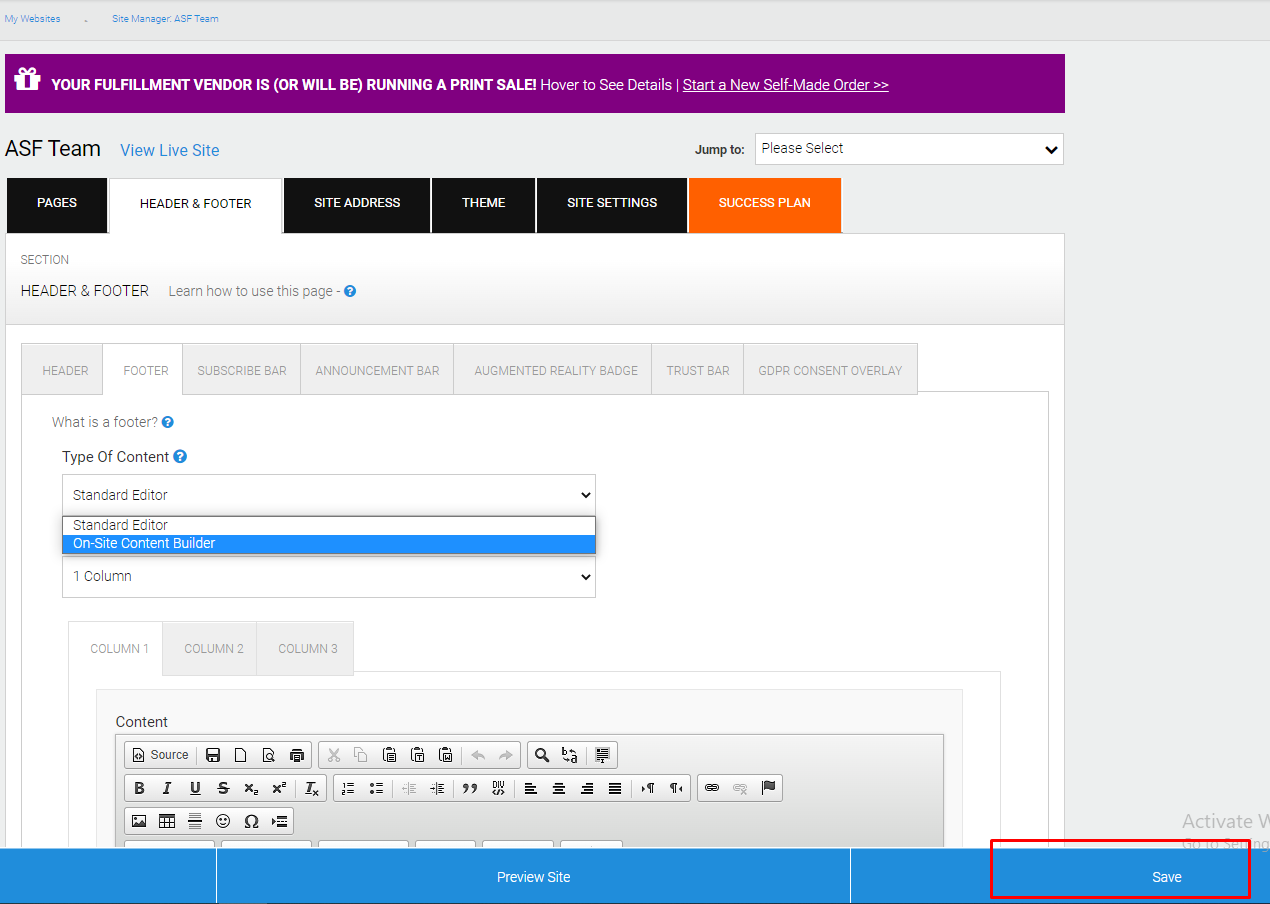Screen dimensions: 1270x904
Task: Click the insert link chain icon
Action: pyautogui.click(x=712, y=788)
